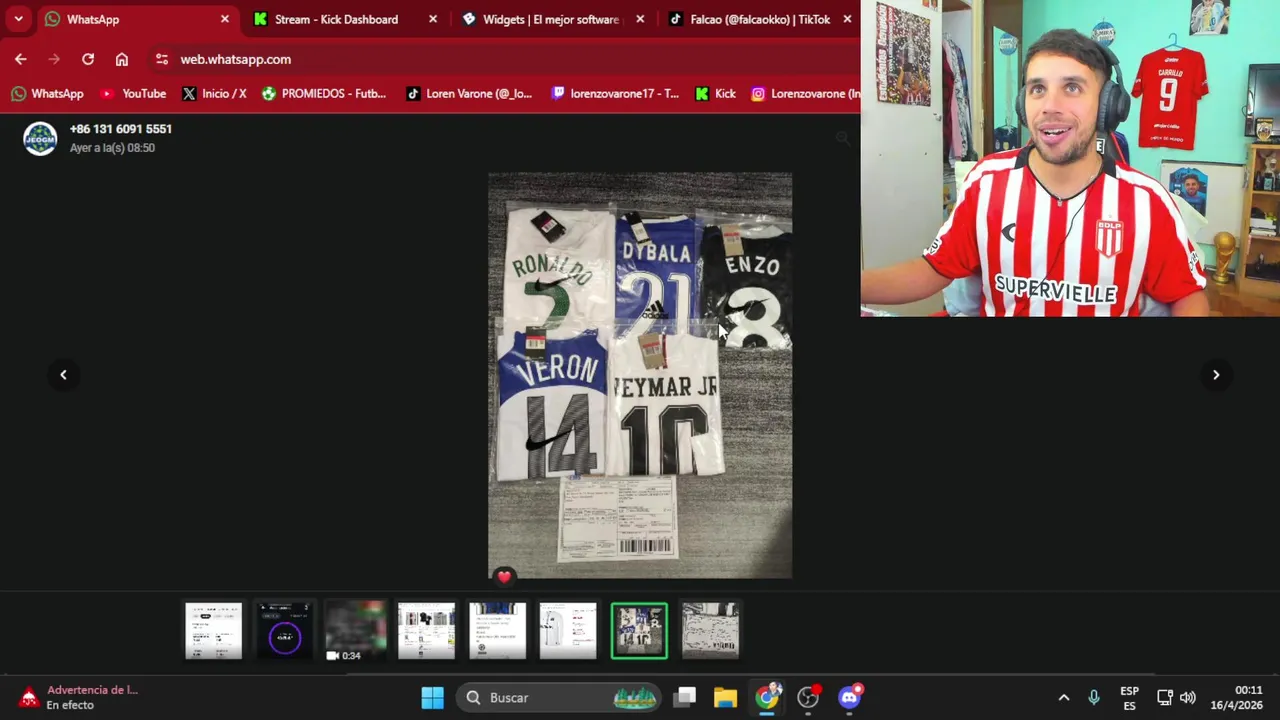Click the main jerseys photo

640,375
